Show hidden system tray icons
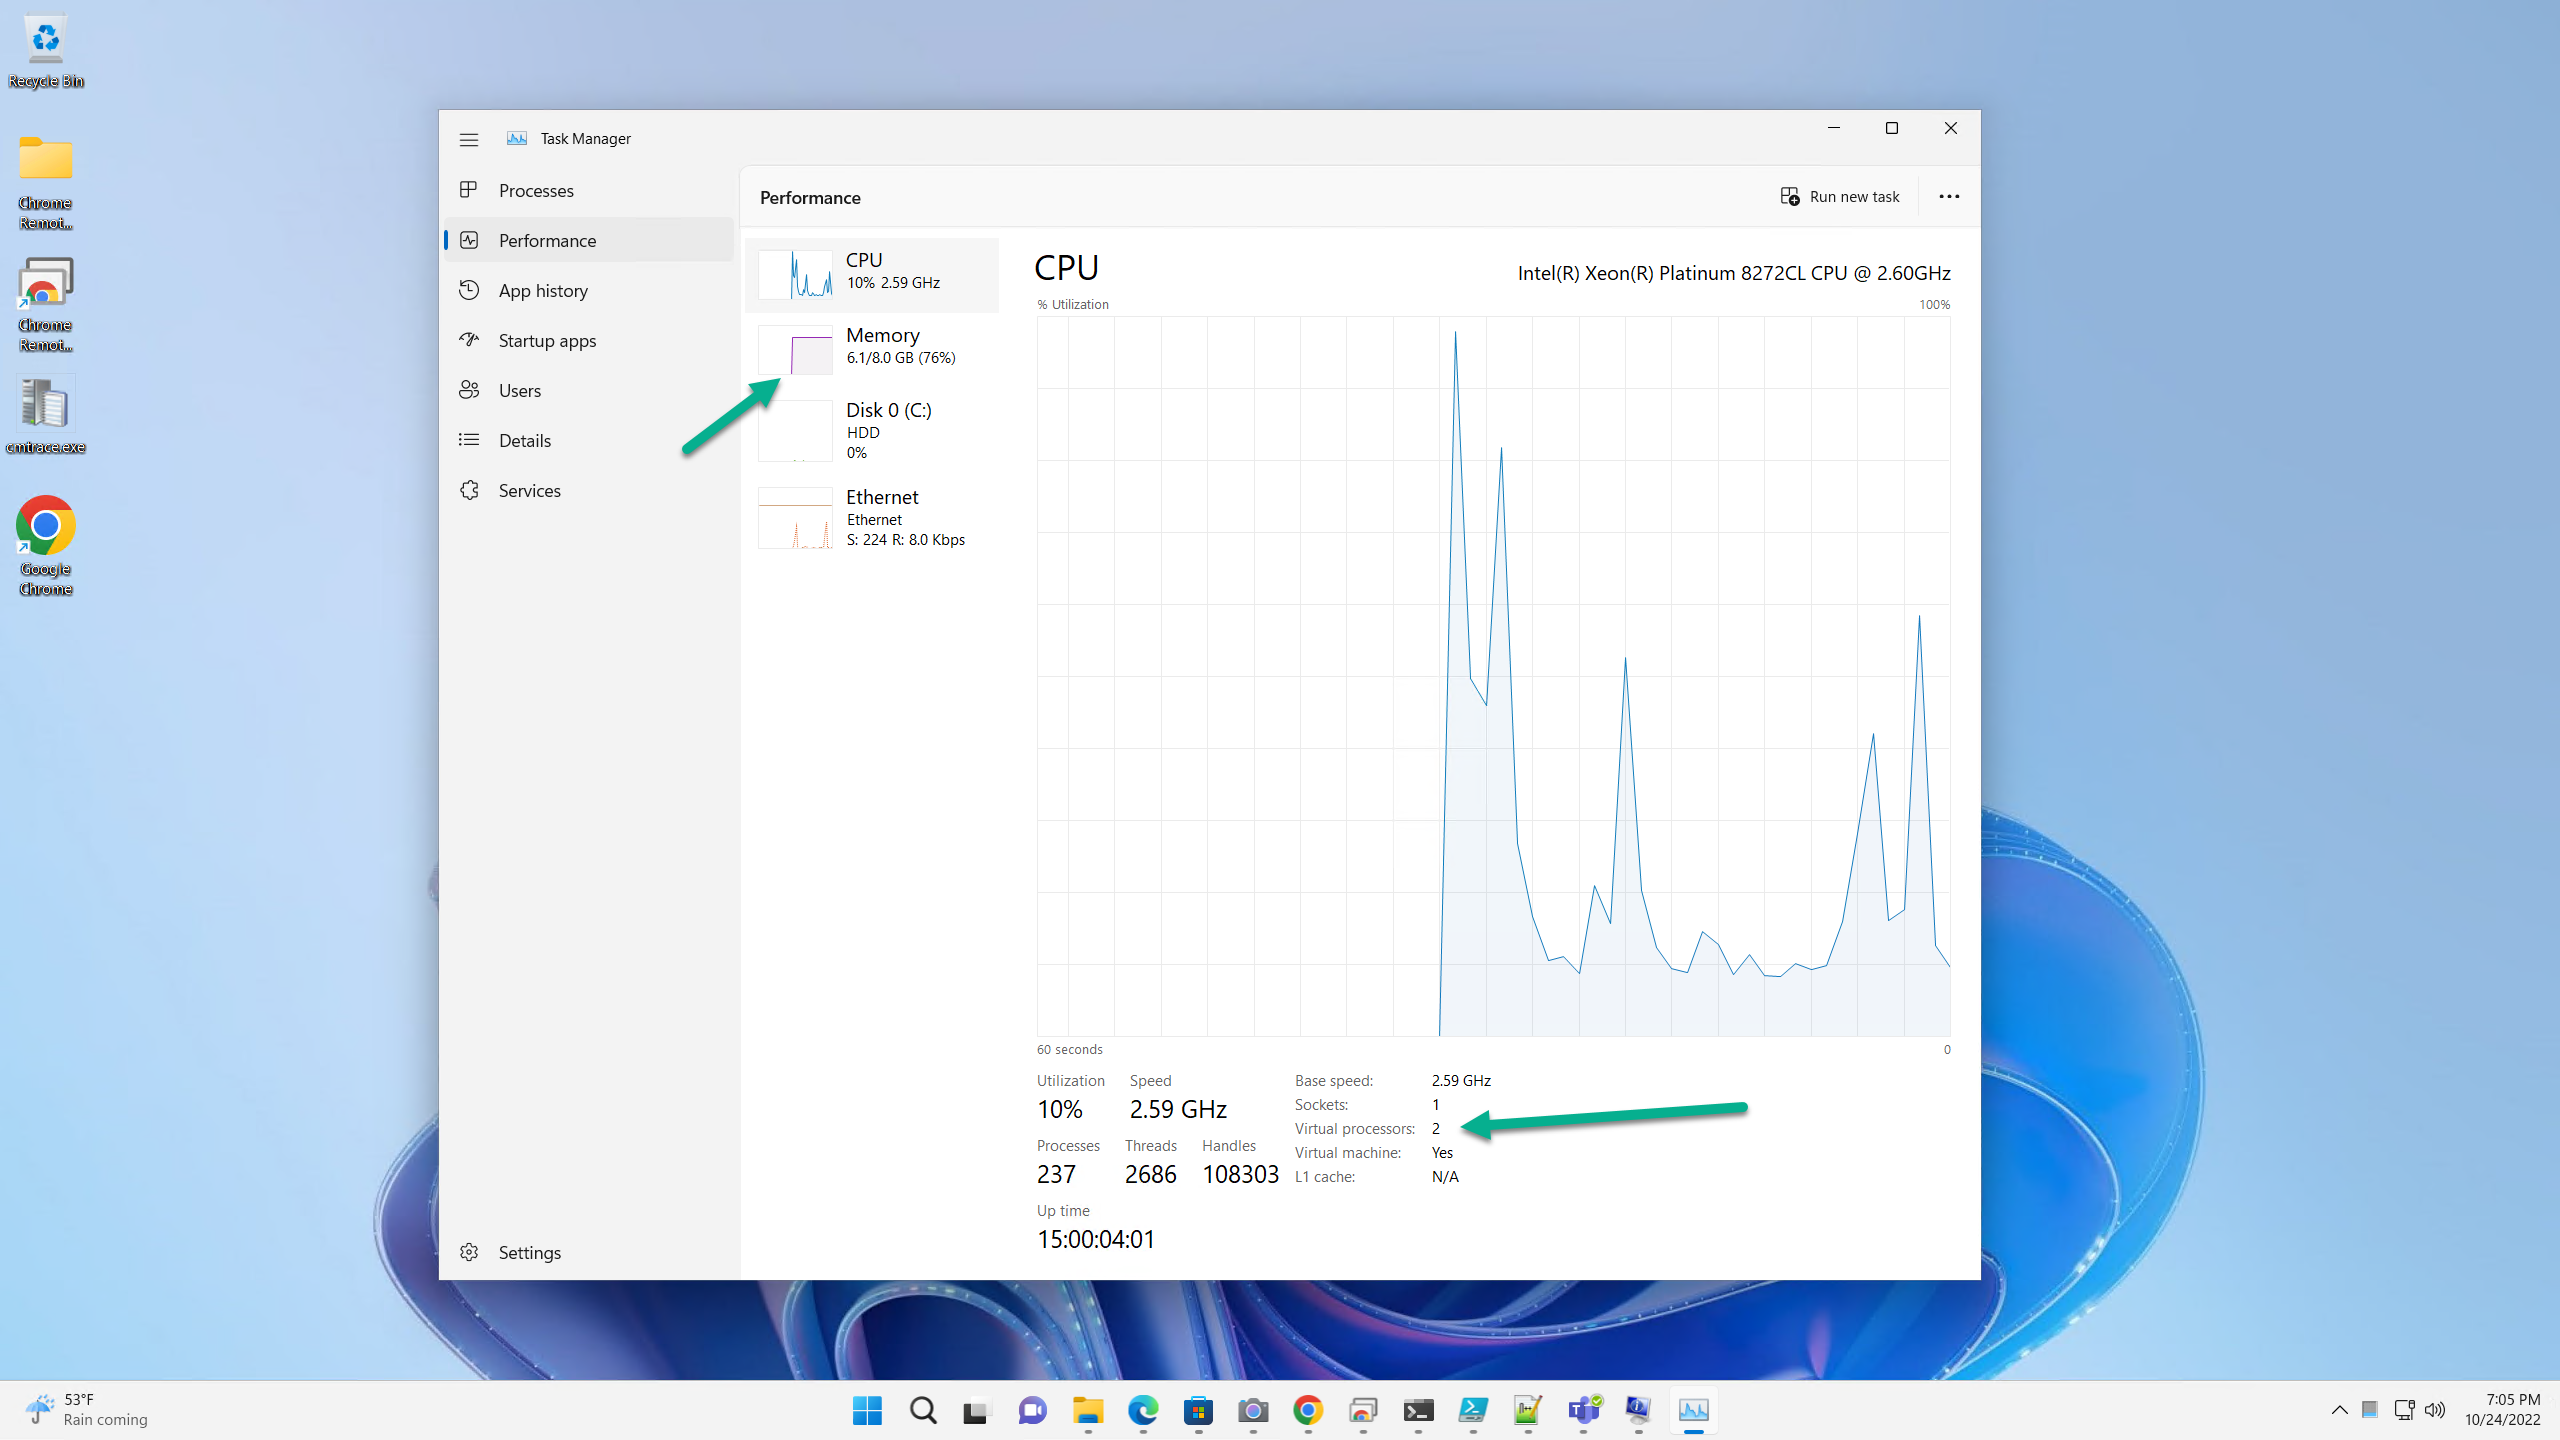Viewport: 2560px width, 1440px height. [2340, 1410]
